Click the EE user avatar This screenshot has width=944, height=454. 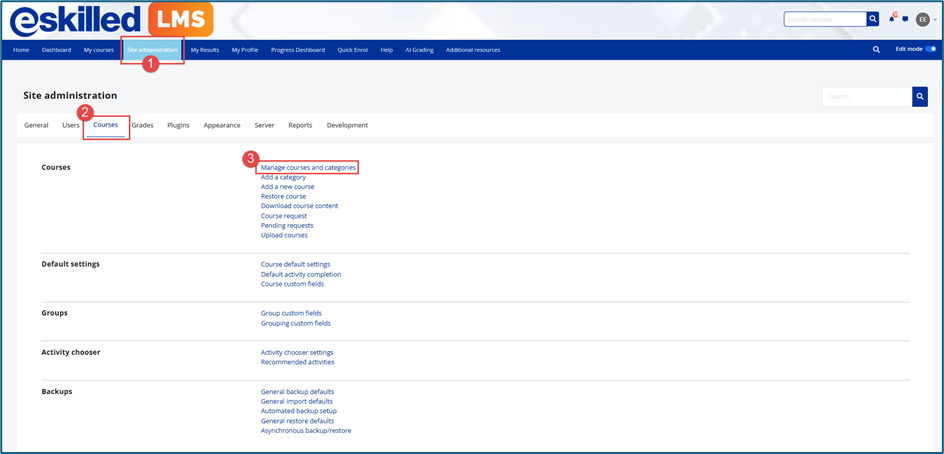(x=923, y=19)
